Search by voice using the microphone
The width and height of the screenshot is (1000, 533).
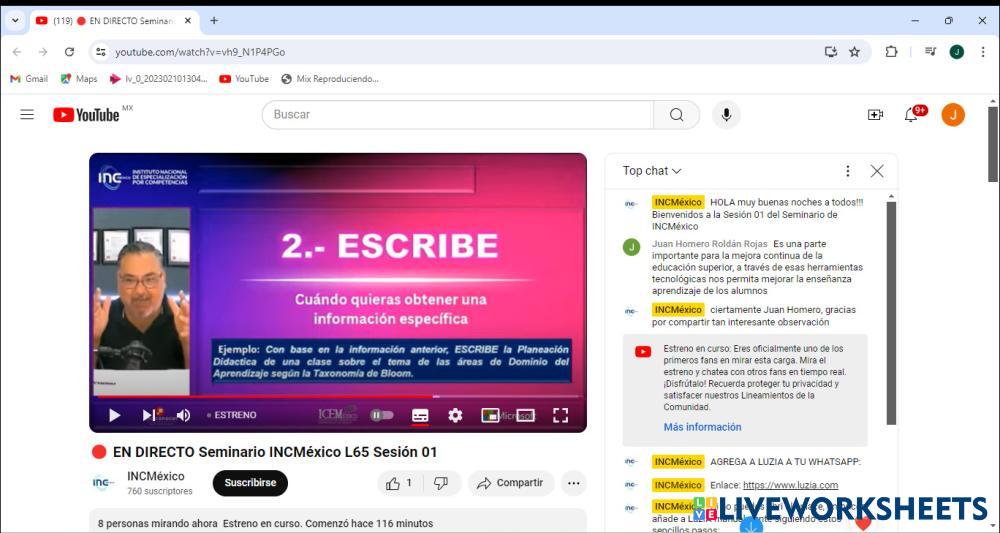click(x=726, y=115)
